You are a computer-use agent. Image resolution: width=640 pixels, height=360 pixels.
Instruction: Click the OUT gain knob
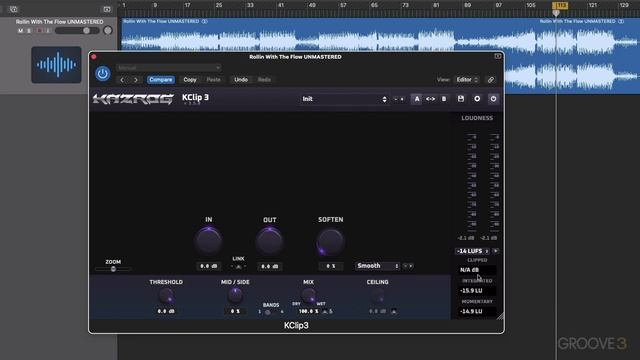(x=269, y=241)
